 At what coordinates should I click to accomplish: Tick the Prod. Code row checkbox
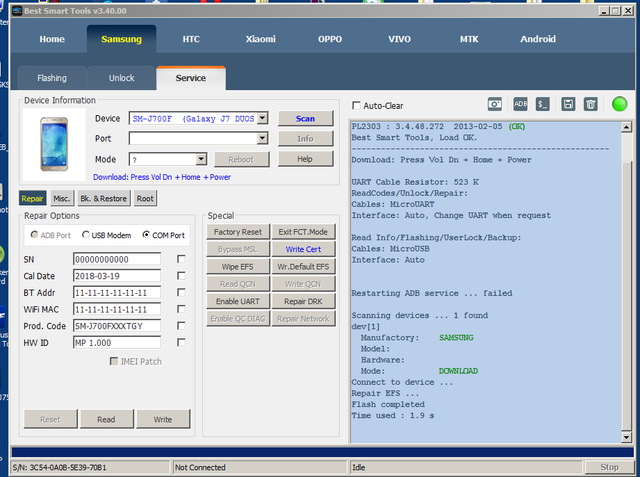181,326
